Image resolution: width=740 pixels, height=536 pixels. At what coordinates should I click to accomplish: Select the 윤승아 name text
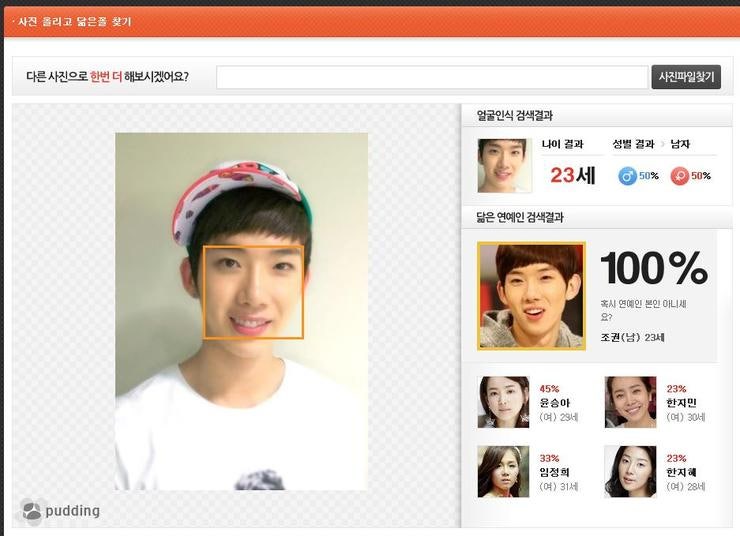click(x=554, y=403)
